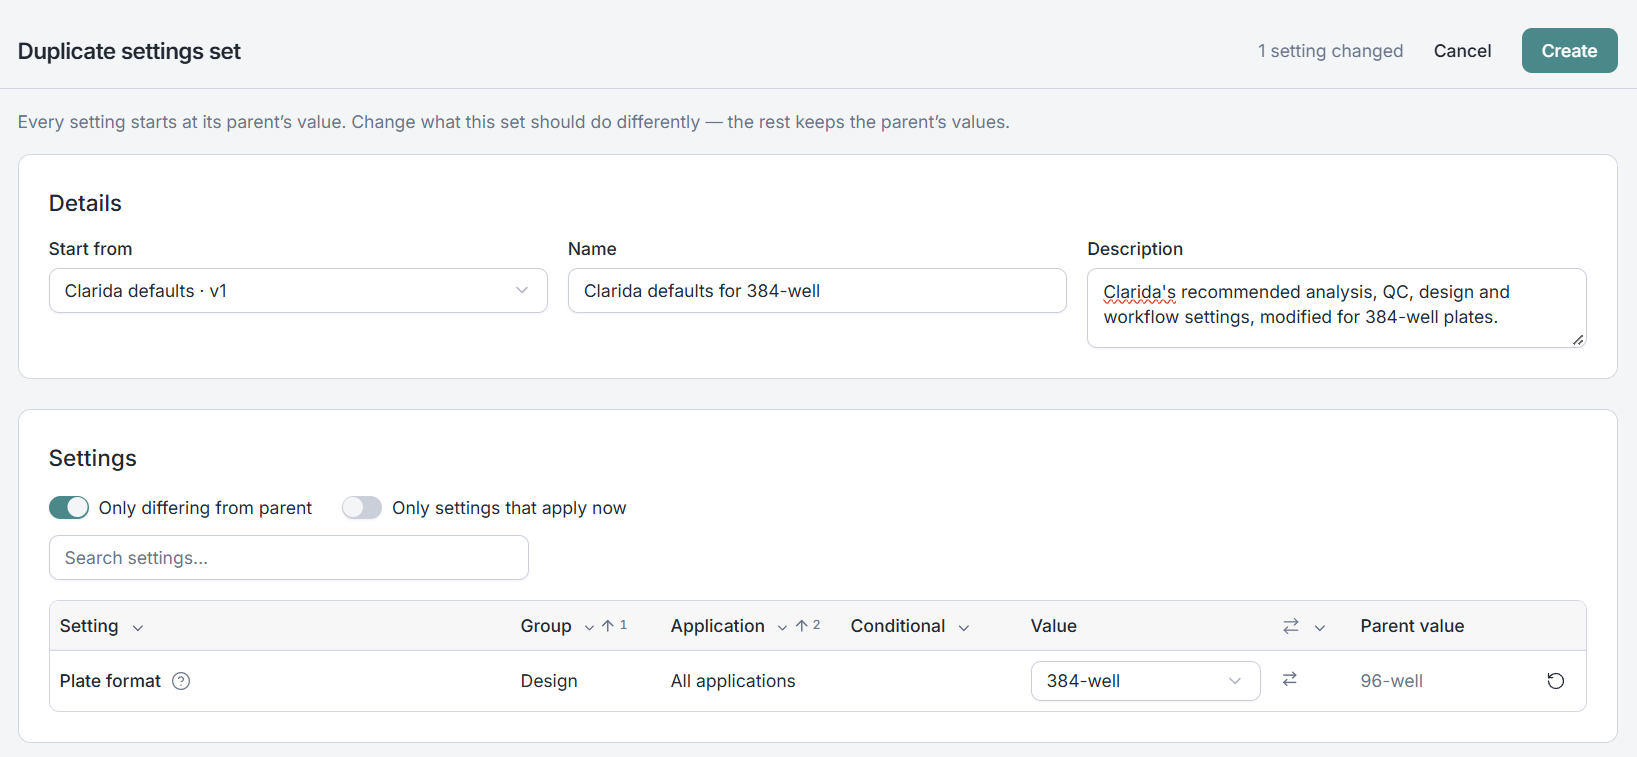Open the 384-well value dropdown
1637x757 pixels.
(1145, 681)
